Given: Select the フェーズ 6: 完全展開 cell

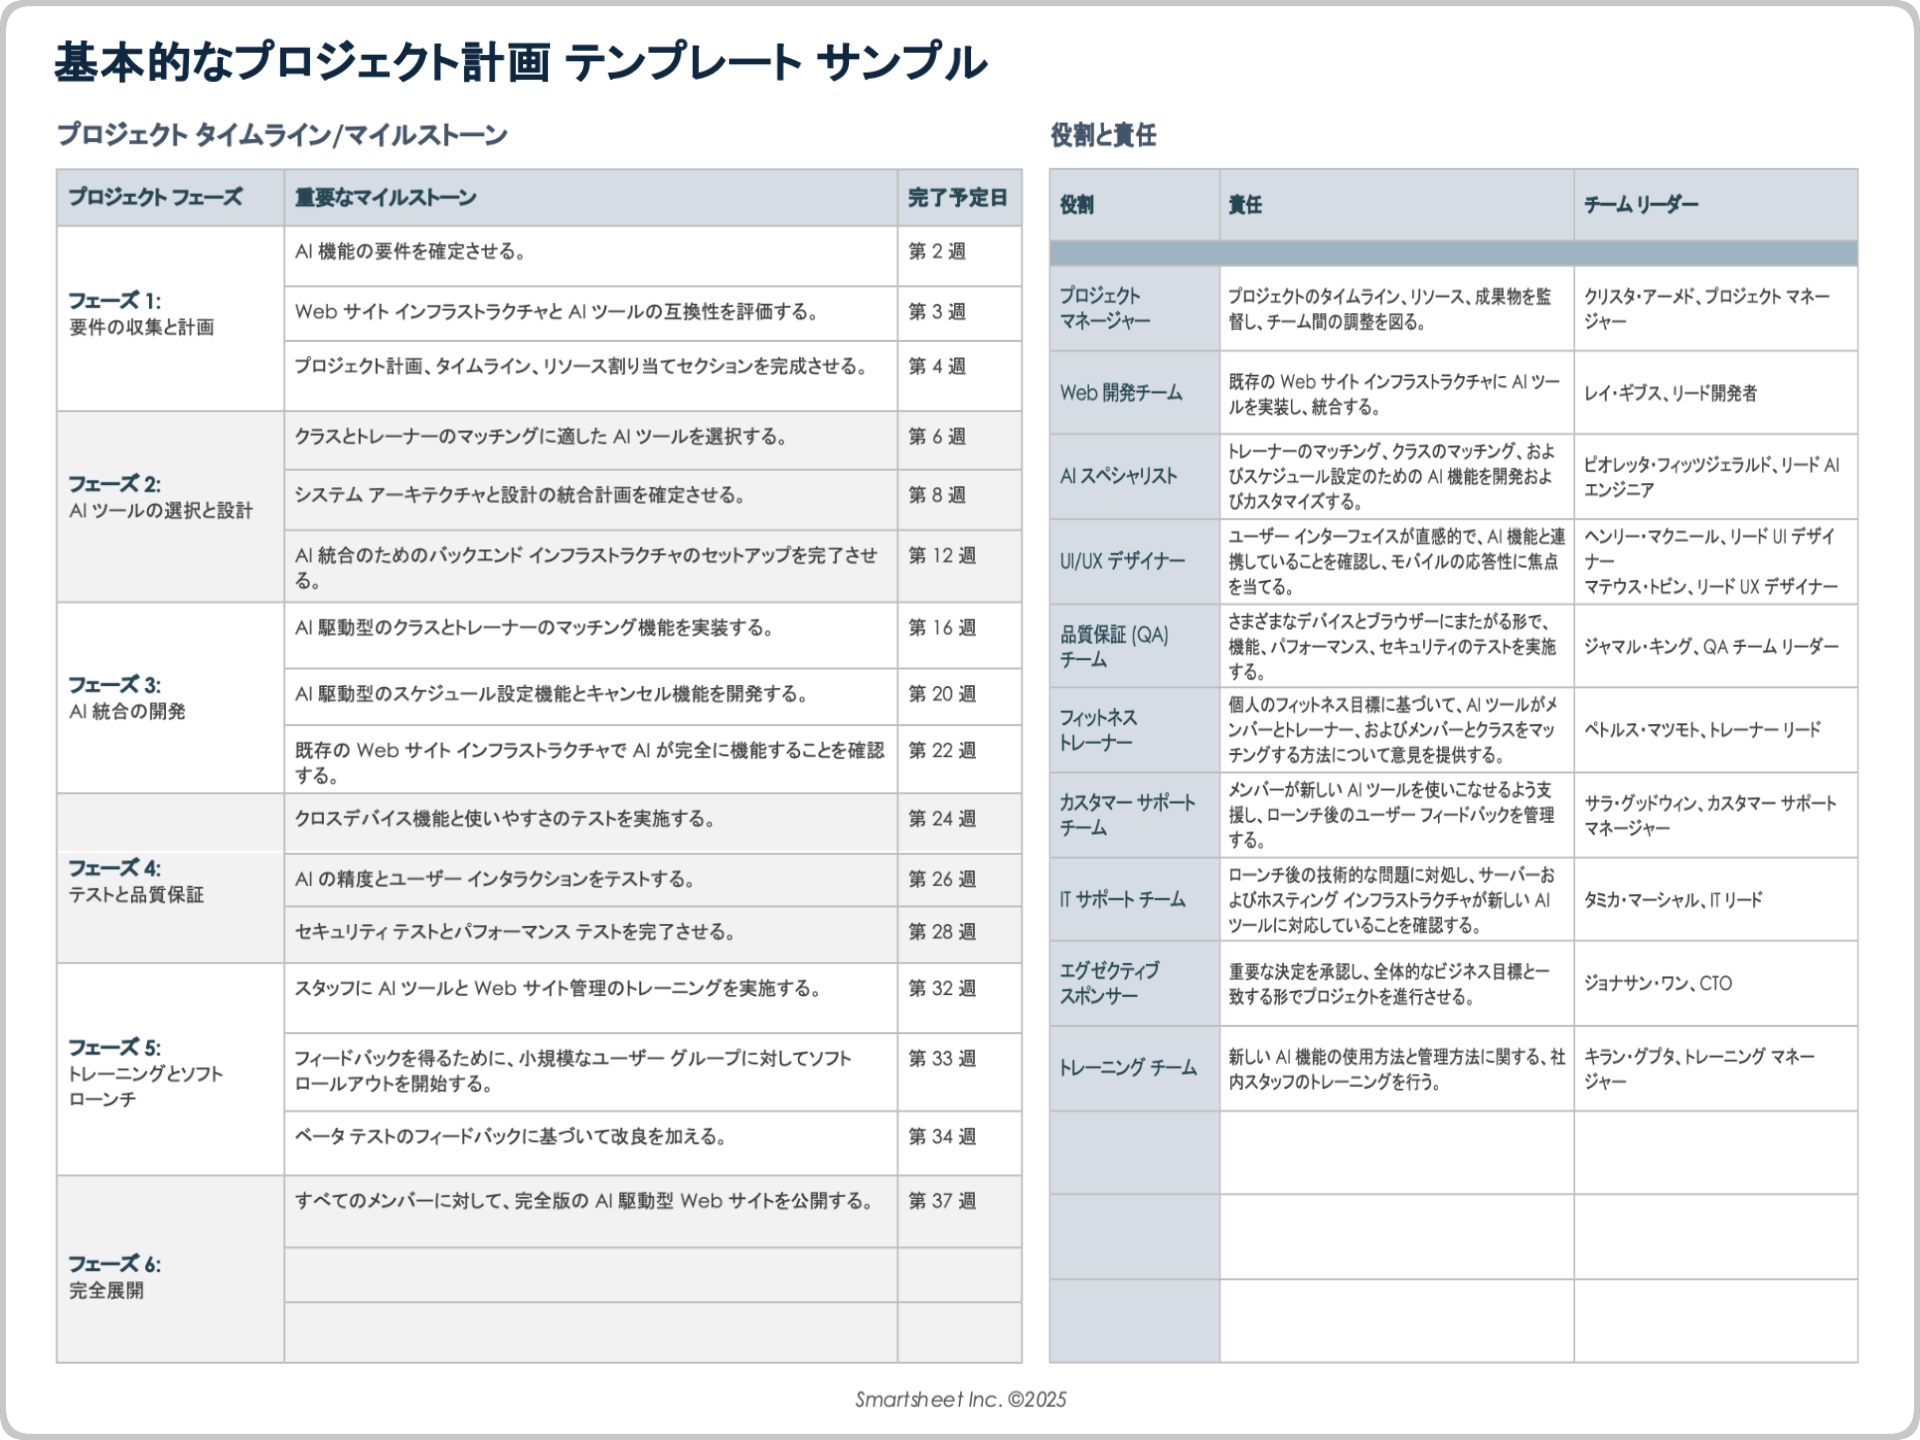Looking at the screenshot, I should tap(170, 1269).
